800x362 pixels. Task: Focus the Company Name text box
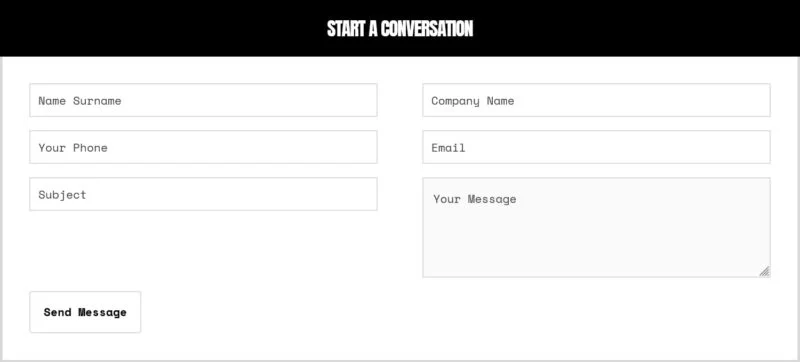tap(596, 100)
